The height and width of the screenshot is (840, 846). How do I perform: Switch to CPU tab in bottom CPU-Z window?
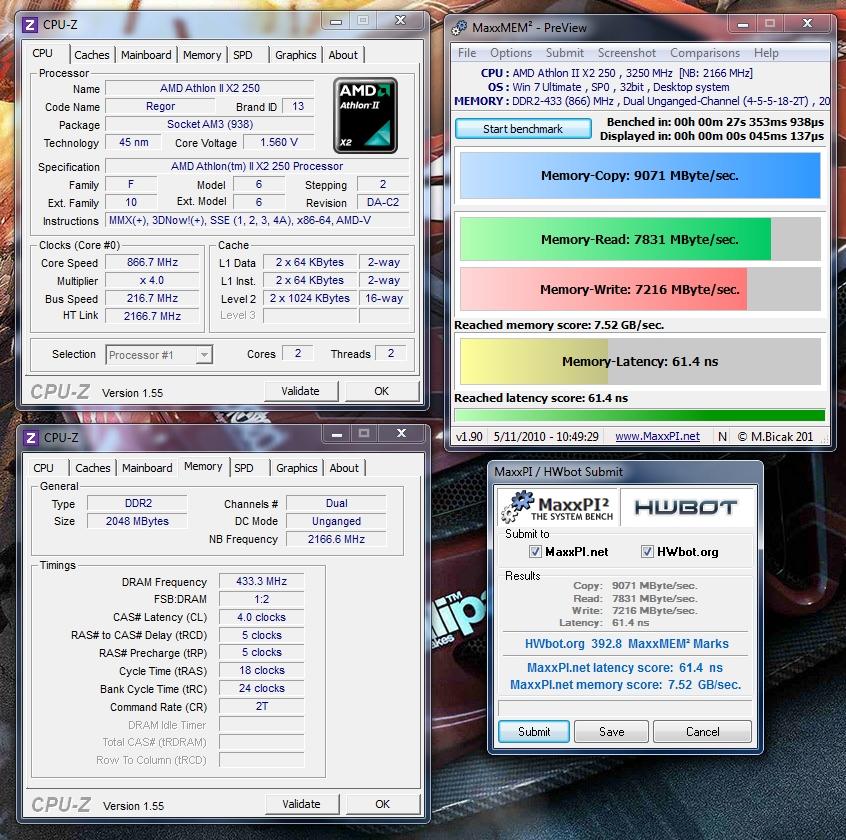[x=43, y=468]
